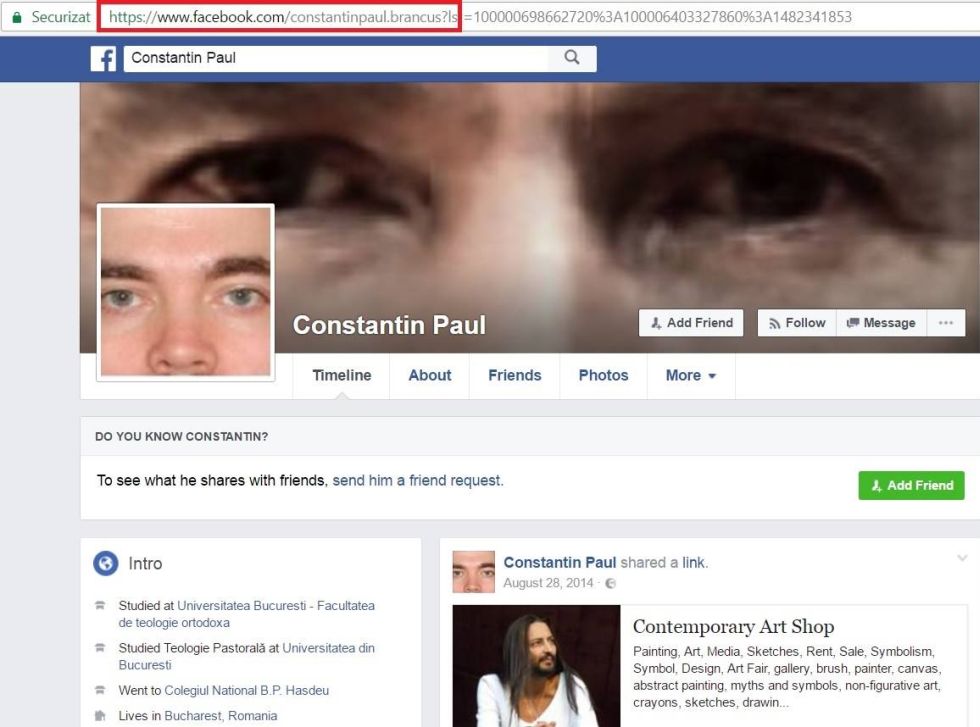Image resolution: width=980 pixels, height=727 pixels.
Task: Open the Universitatea din Bucuresti link
Action: pos(246,656)
